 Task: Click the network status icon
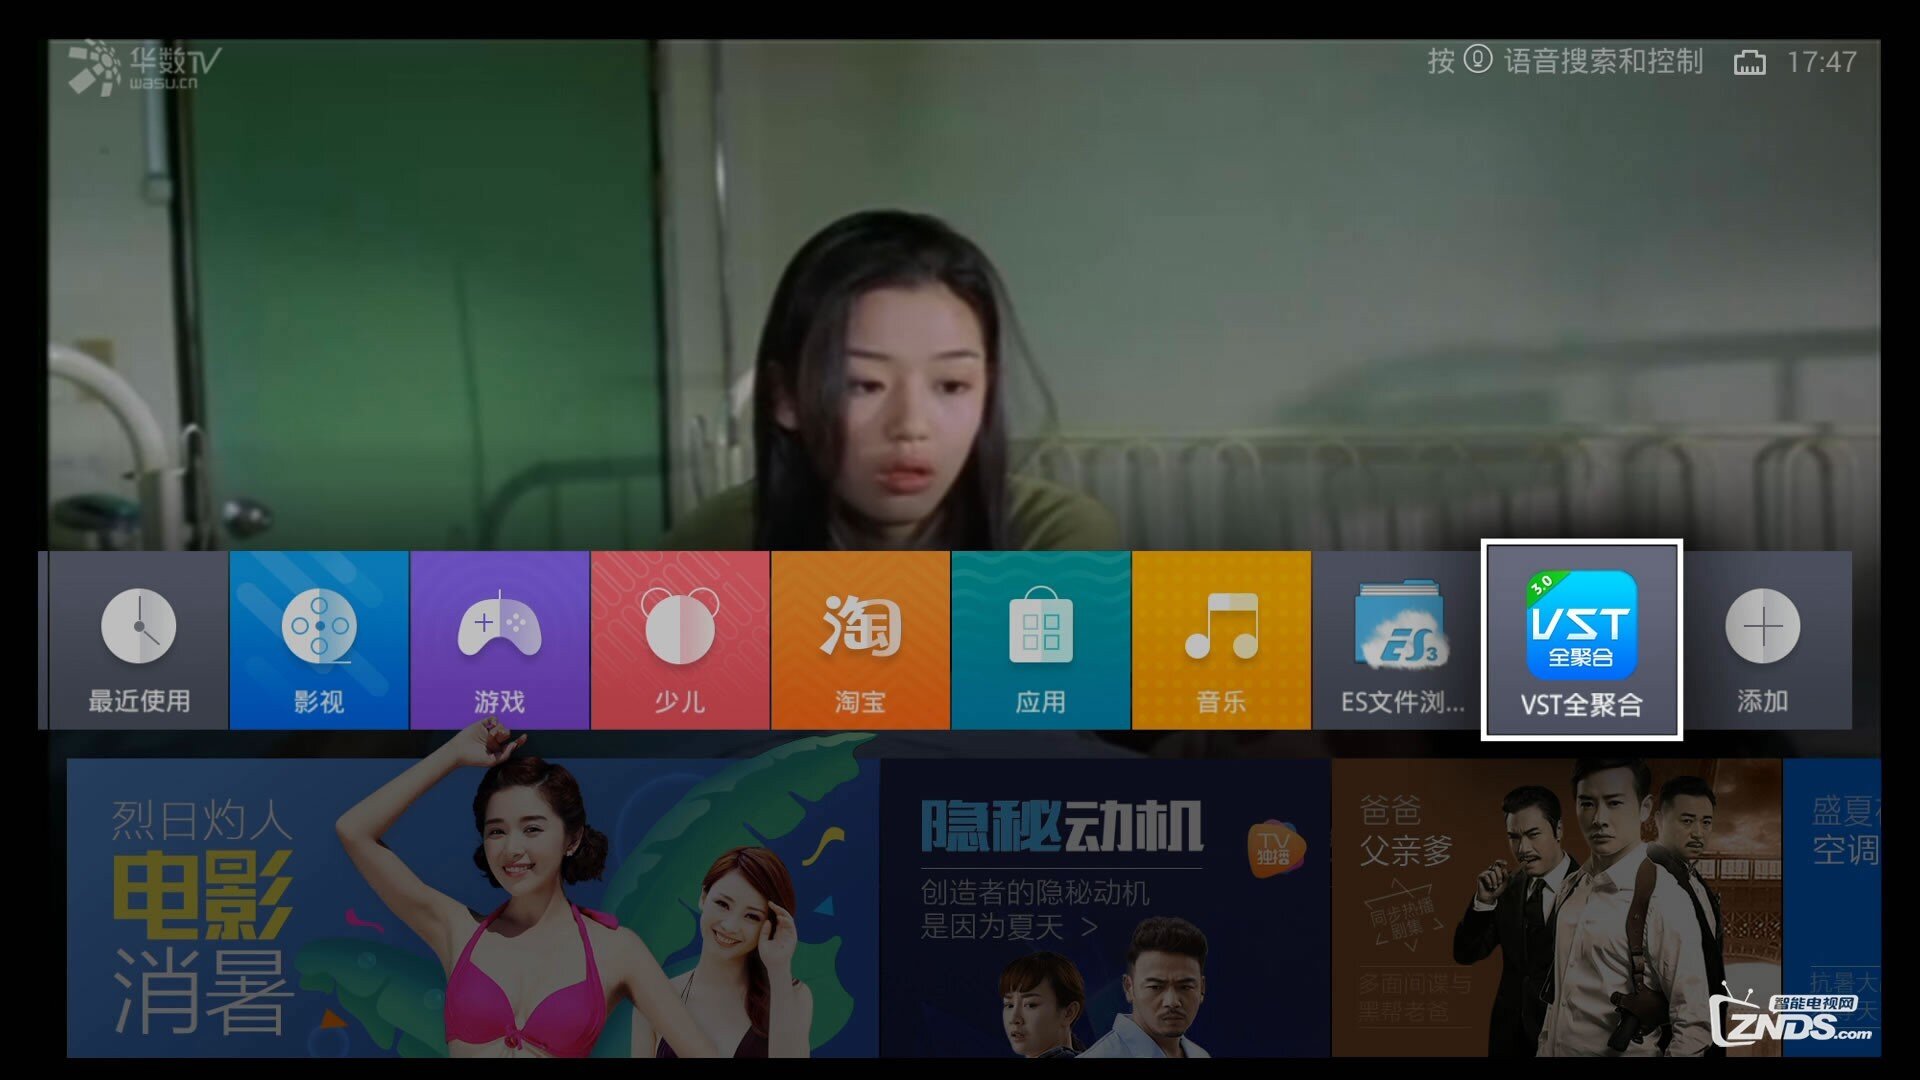[1749, 62]
